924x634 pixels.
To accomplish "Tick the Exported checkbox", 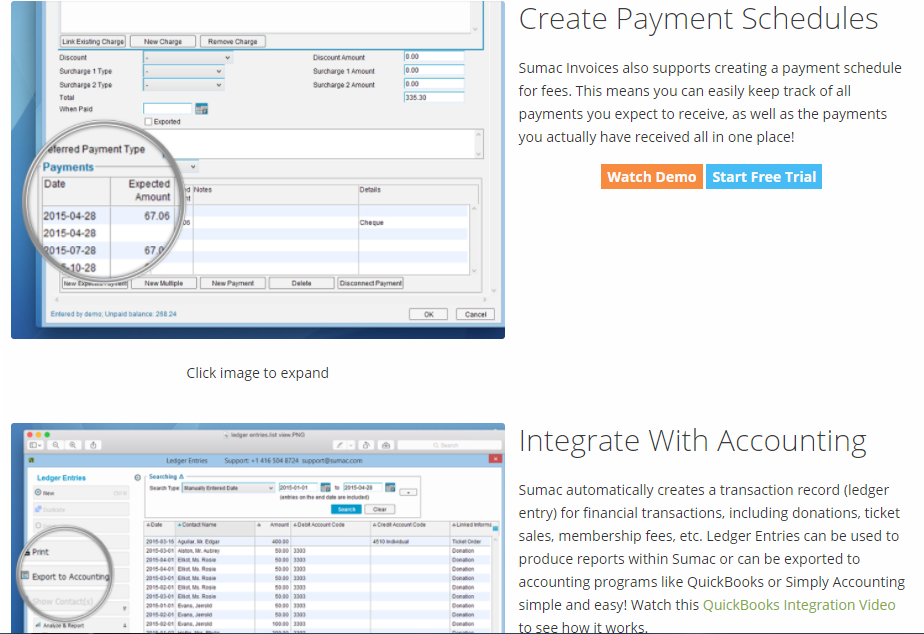I will pos(148,121).
